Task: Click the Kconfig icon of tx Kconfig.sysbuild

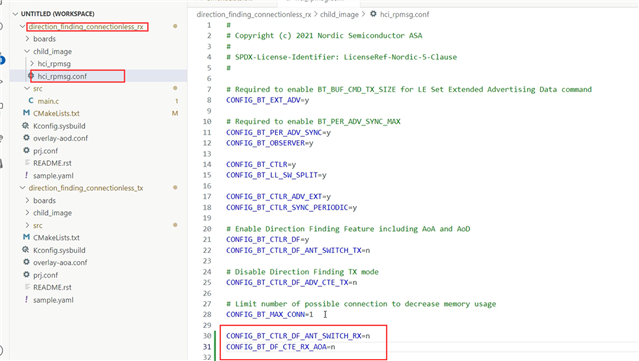Action: click(26, 250)
